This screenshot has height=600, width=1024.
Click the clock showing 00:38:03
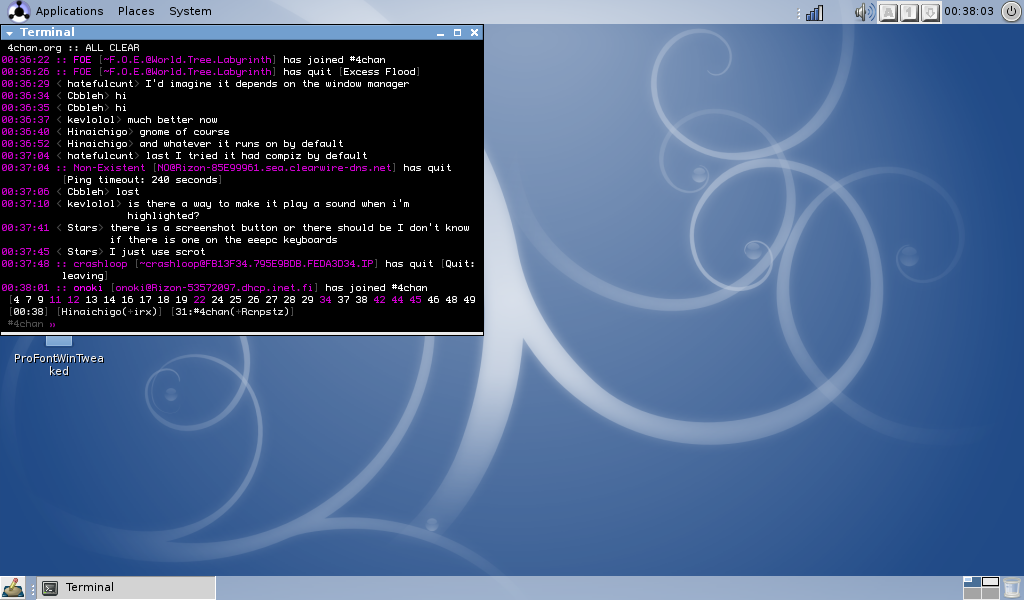click(x=969, y=11)
